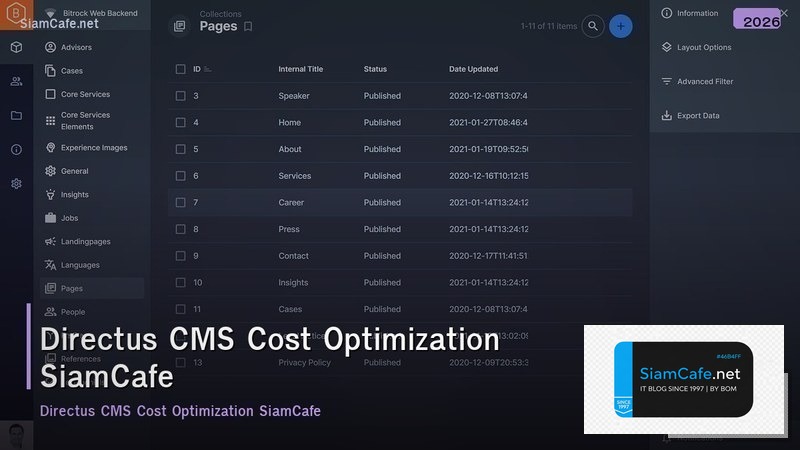The image size is (800, 450).
Task: Open the File Library folder icon
Action: (16, 115)
